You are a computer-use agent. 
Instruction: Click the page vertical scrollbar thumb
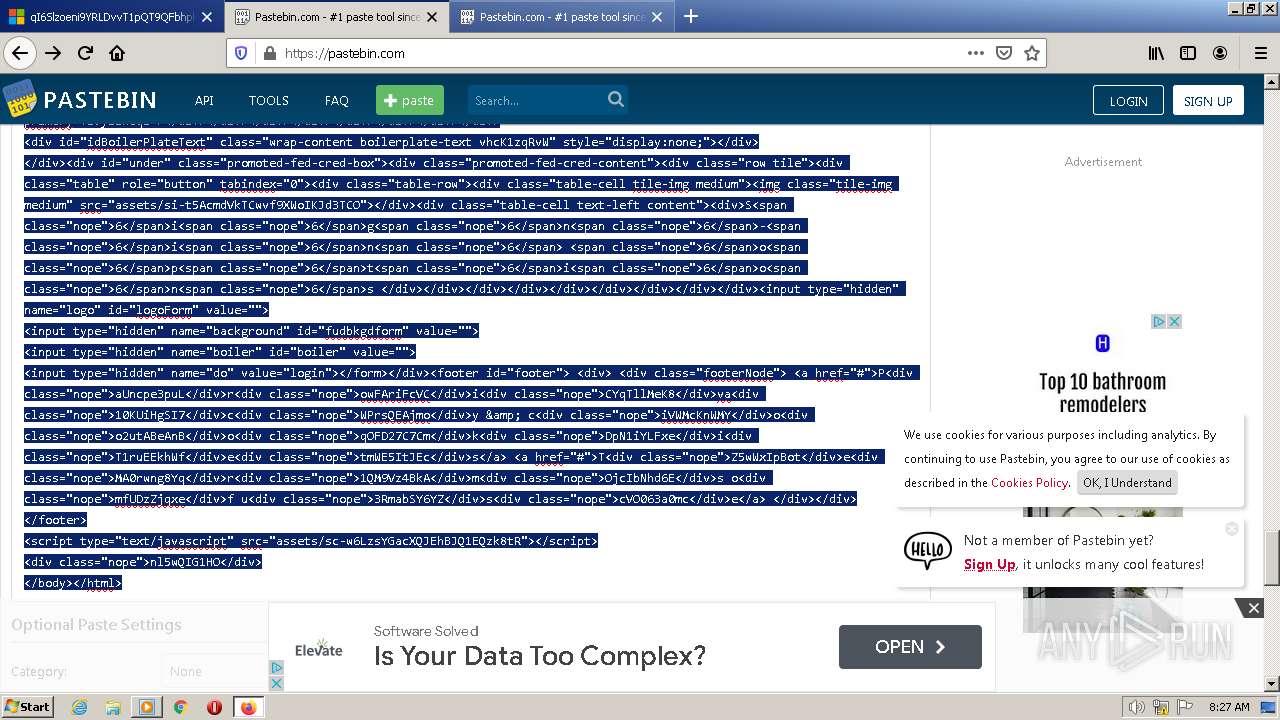pyautogui.click(x=1272, y=557)
